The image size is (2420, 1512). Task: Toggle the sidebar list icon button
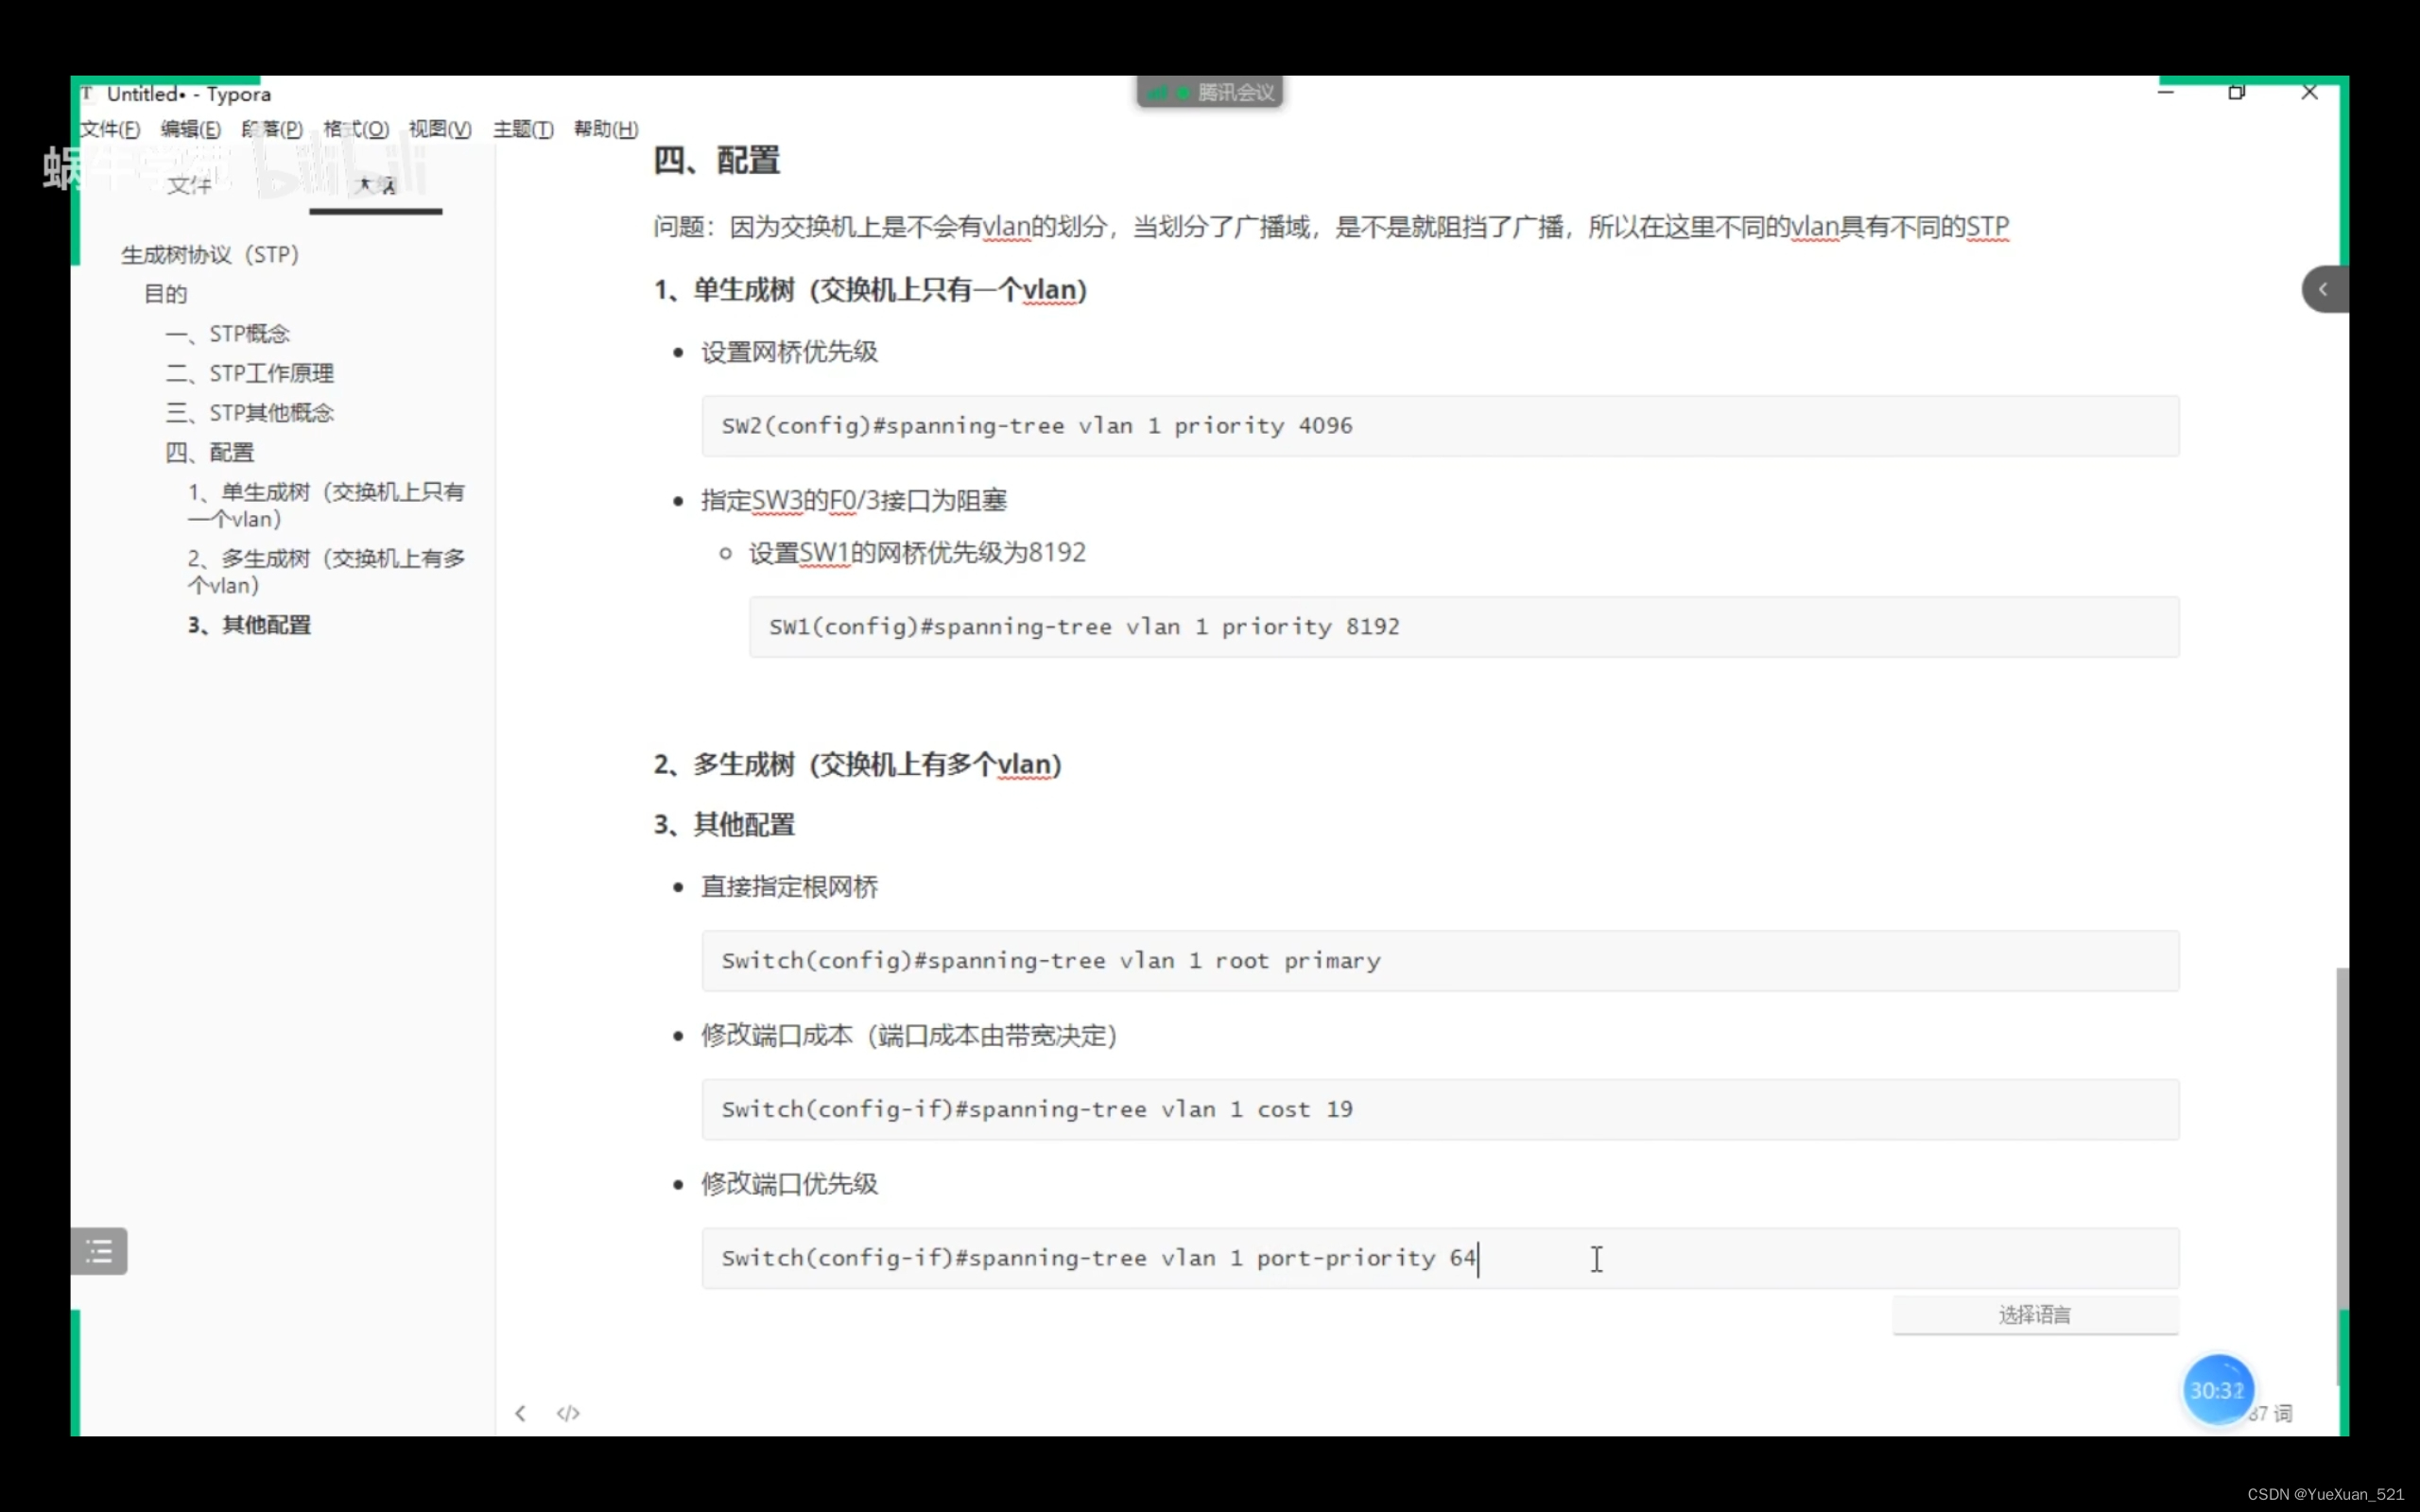point(99,1251)
